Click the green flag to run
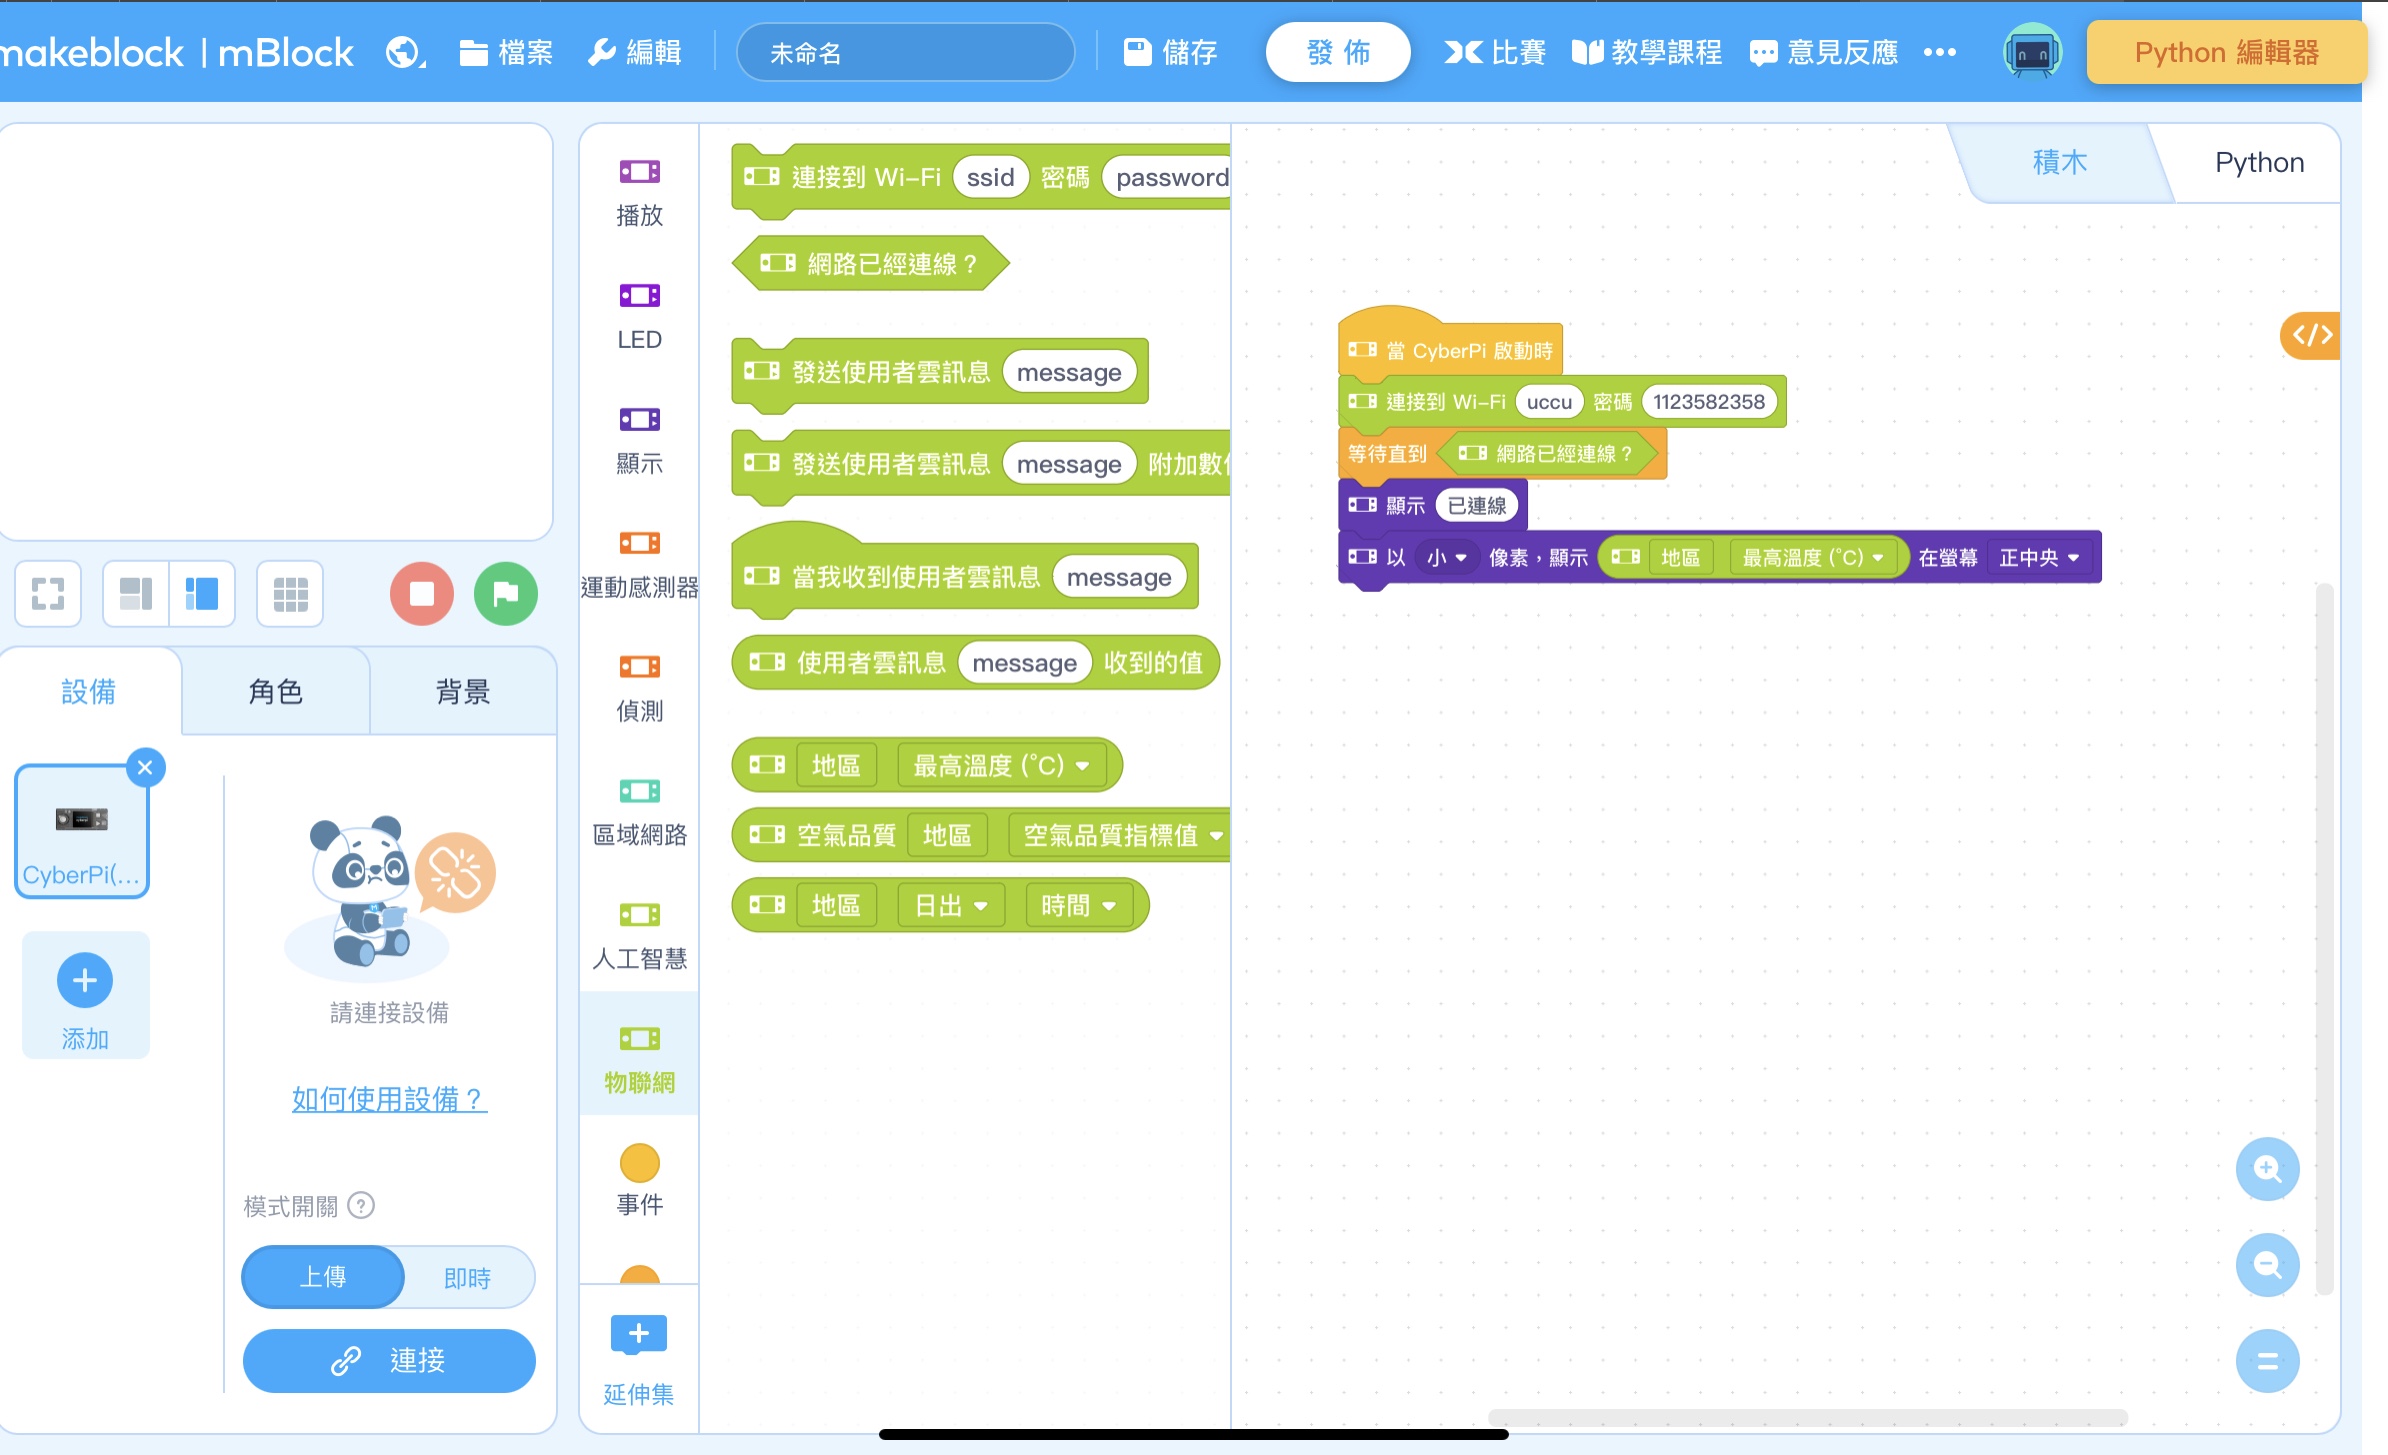The width and height of the screenshot is (2388, 1455). coord(506,593)
